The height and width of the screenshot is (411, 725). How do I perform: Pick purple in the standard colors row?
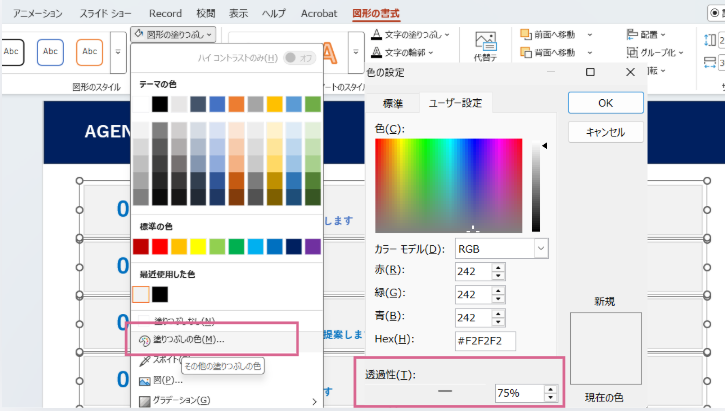click(x=313, y=246)
